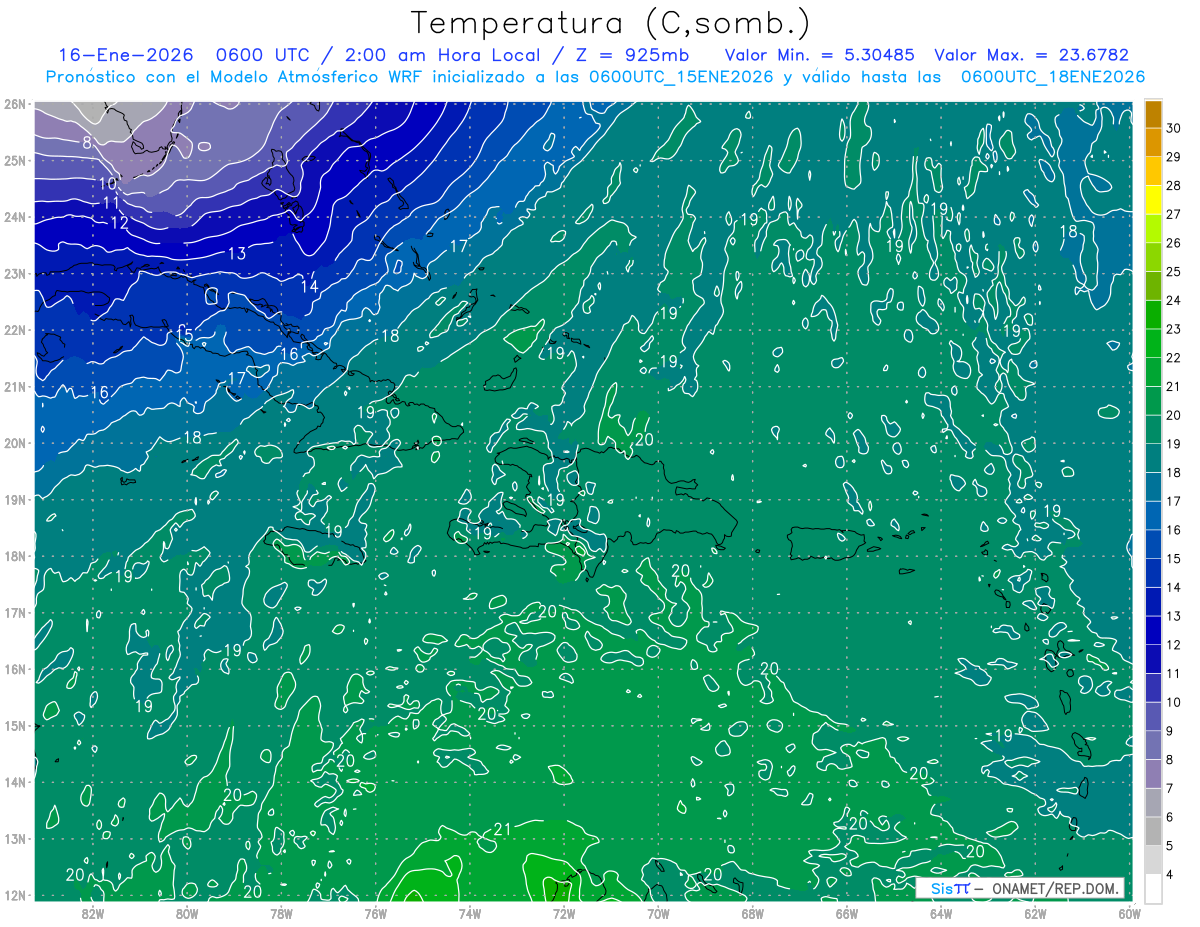Click the 66W longitude axis label
Viewport: 1200px width, 927px height.
click(x=847, y=913)
